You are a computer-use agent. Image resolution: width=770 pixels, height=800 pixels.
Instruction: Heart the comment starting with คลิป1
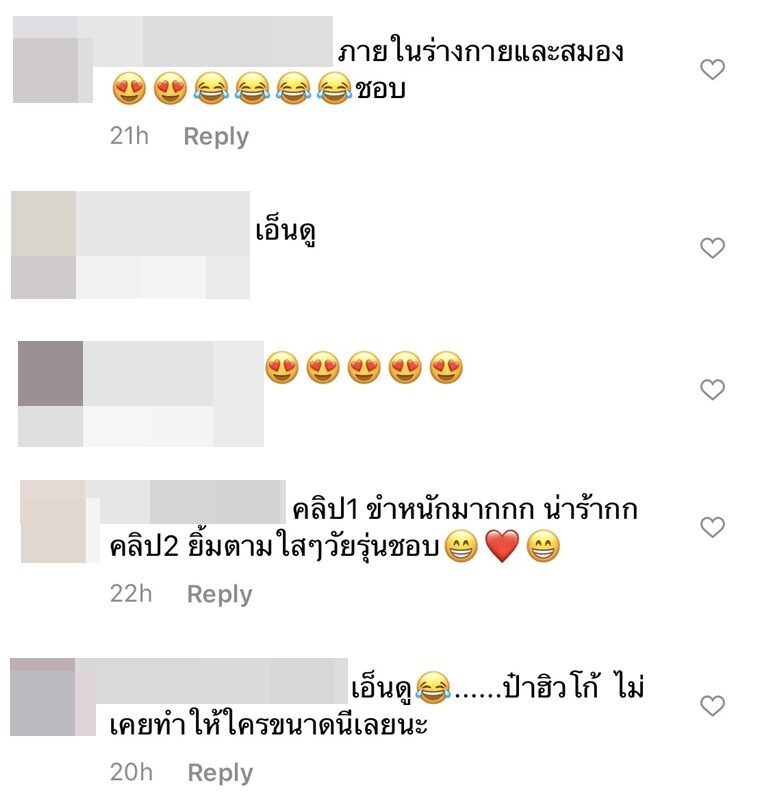712,527
